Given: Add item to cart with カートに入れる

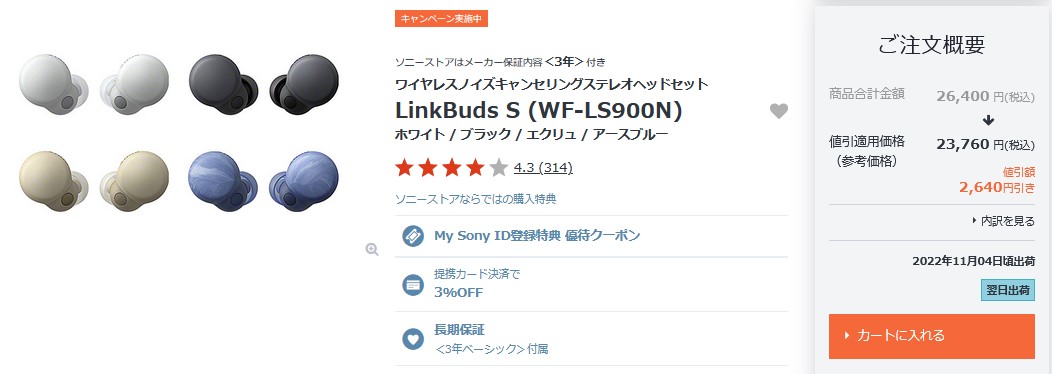Looking at the screenshot, I should pyautogui.click(x=931, y=336).
